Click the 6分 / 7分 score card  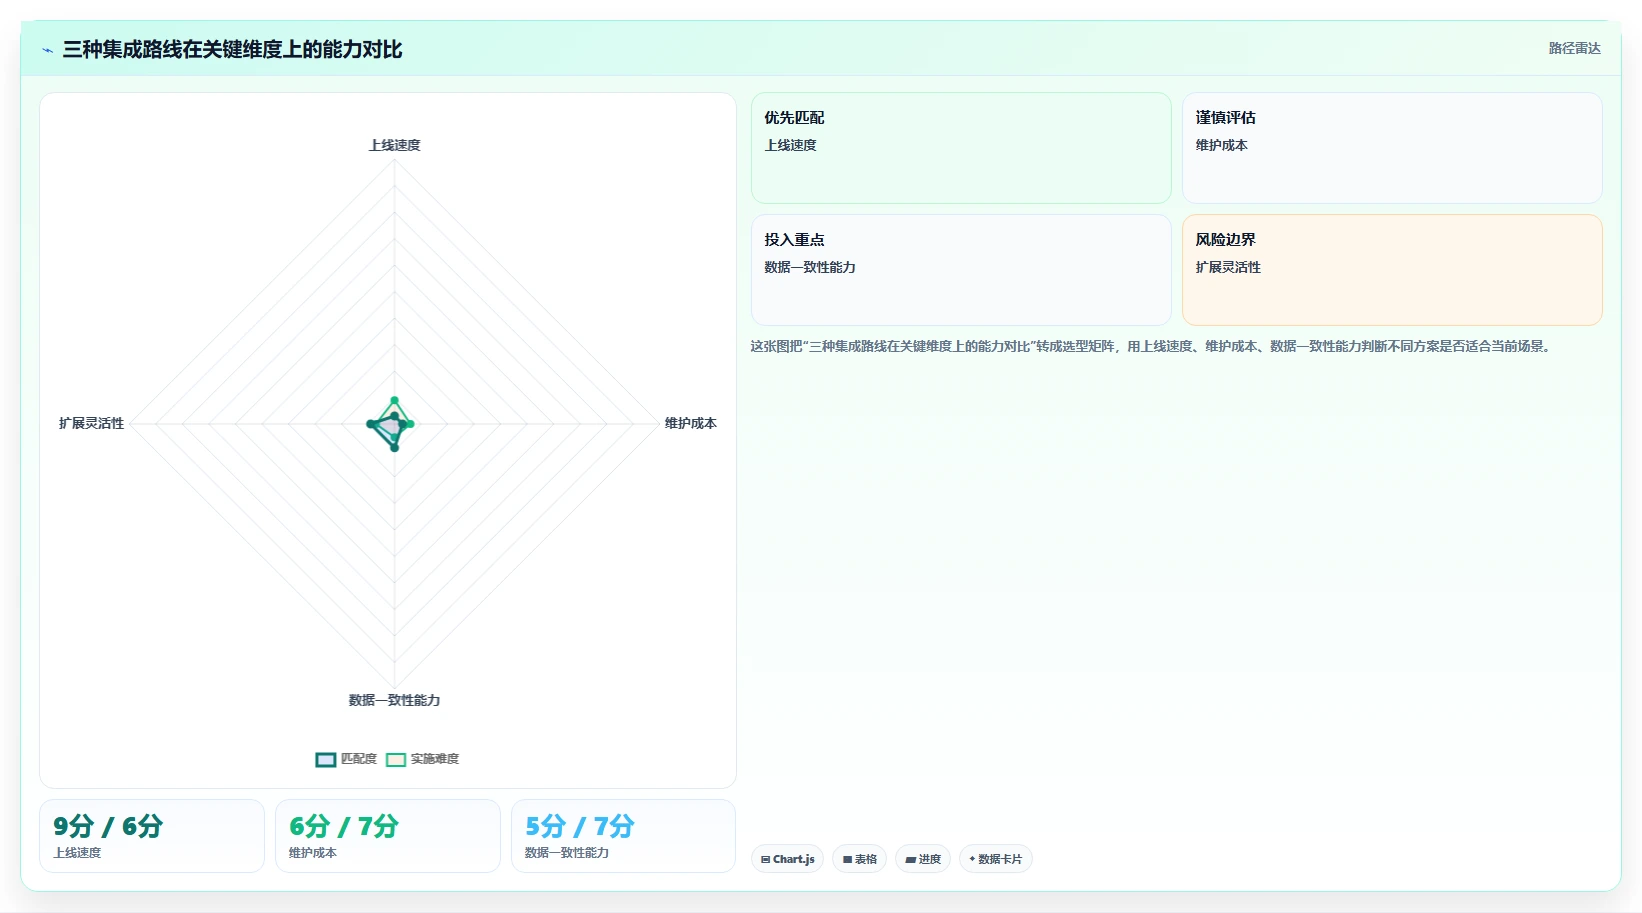(388, 836)
